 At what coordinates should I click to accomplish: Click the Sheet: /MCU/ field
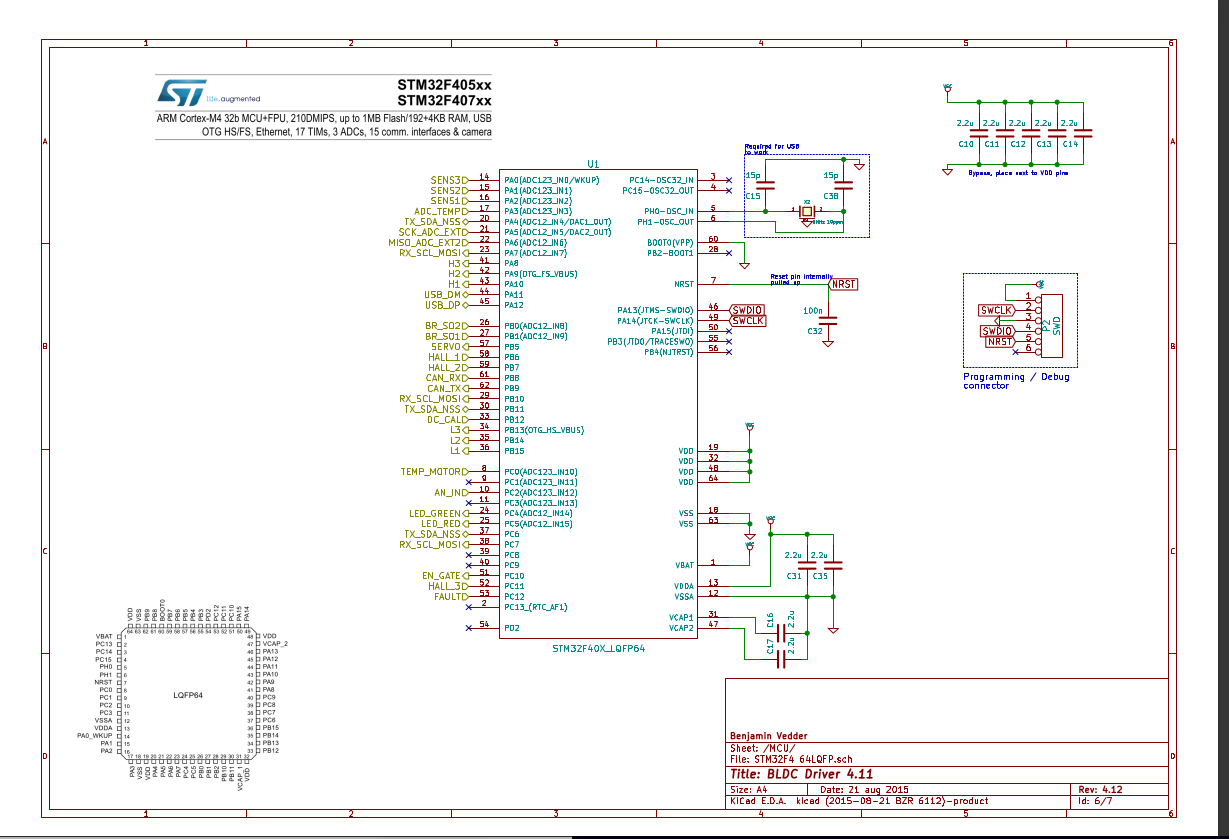click(x=762, y=747)
